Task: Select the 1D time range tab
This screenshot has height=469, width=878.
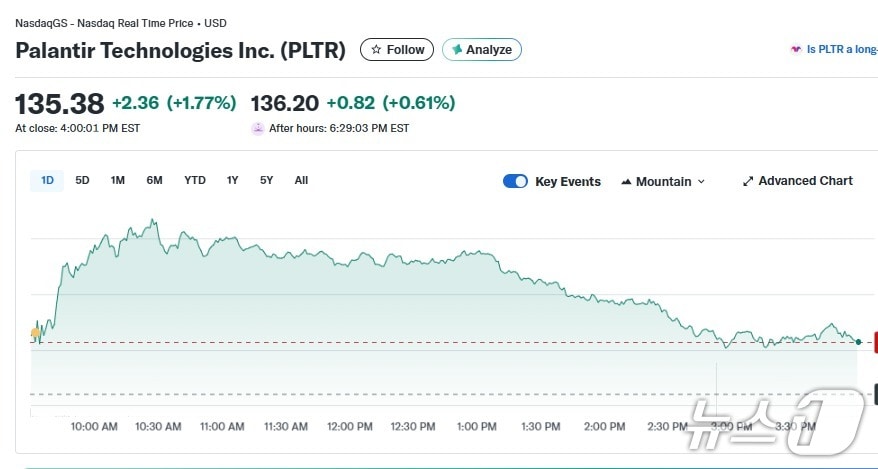Action: tap(47, 180)
